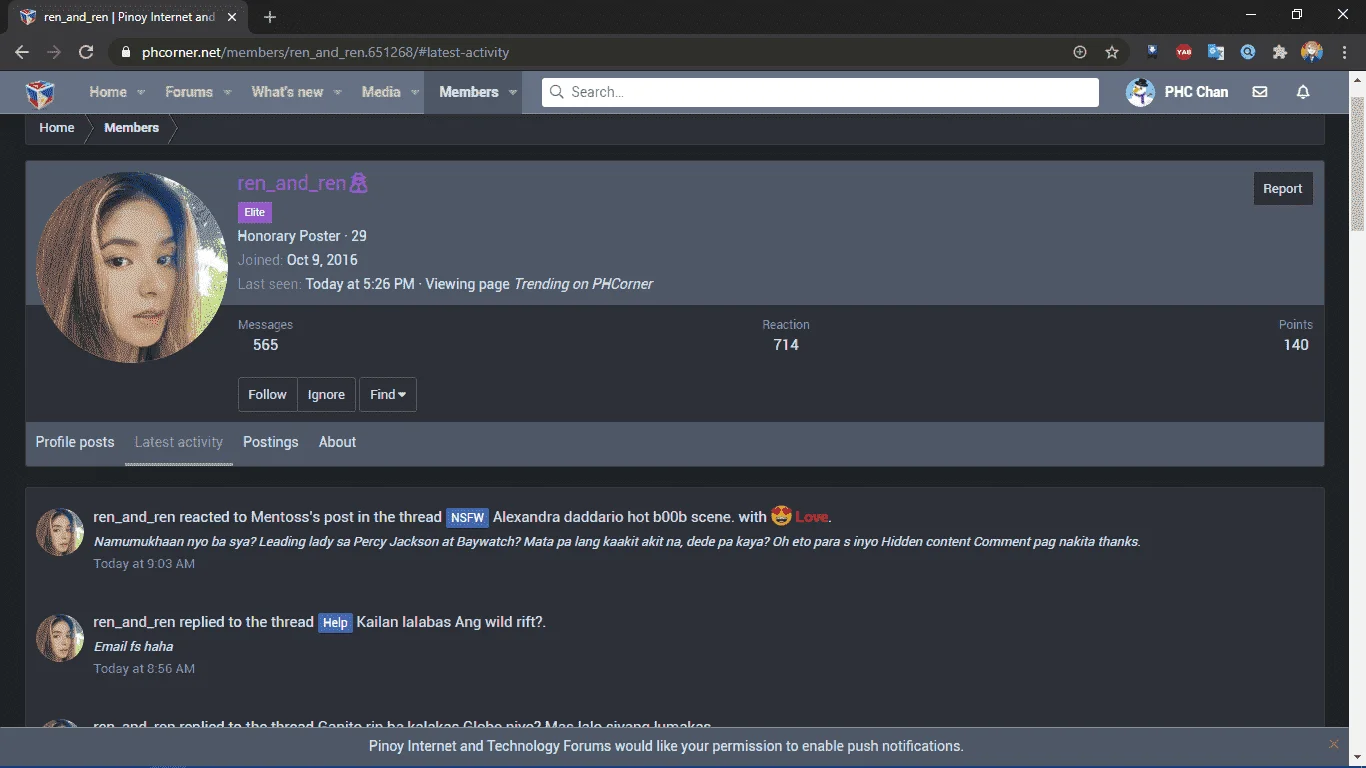Screen dimensions: 1366x768
Task: Click the page vertical scrollbar
Action: point(1358,165)
